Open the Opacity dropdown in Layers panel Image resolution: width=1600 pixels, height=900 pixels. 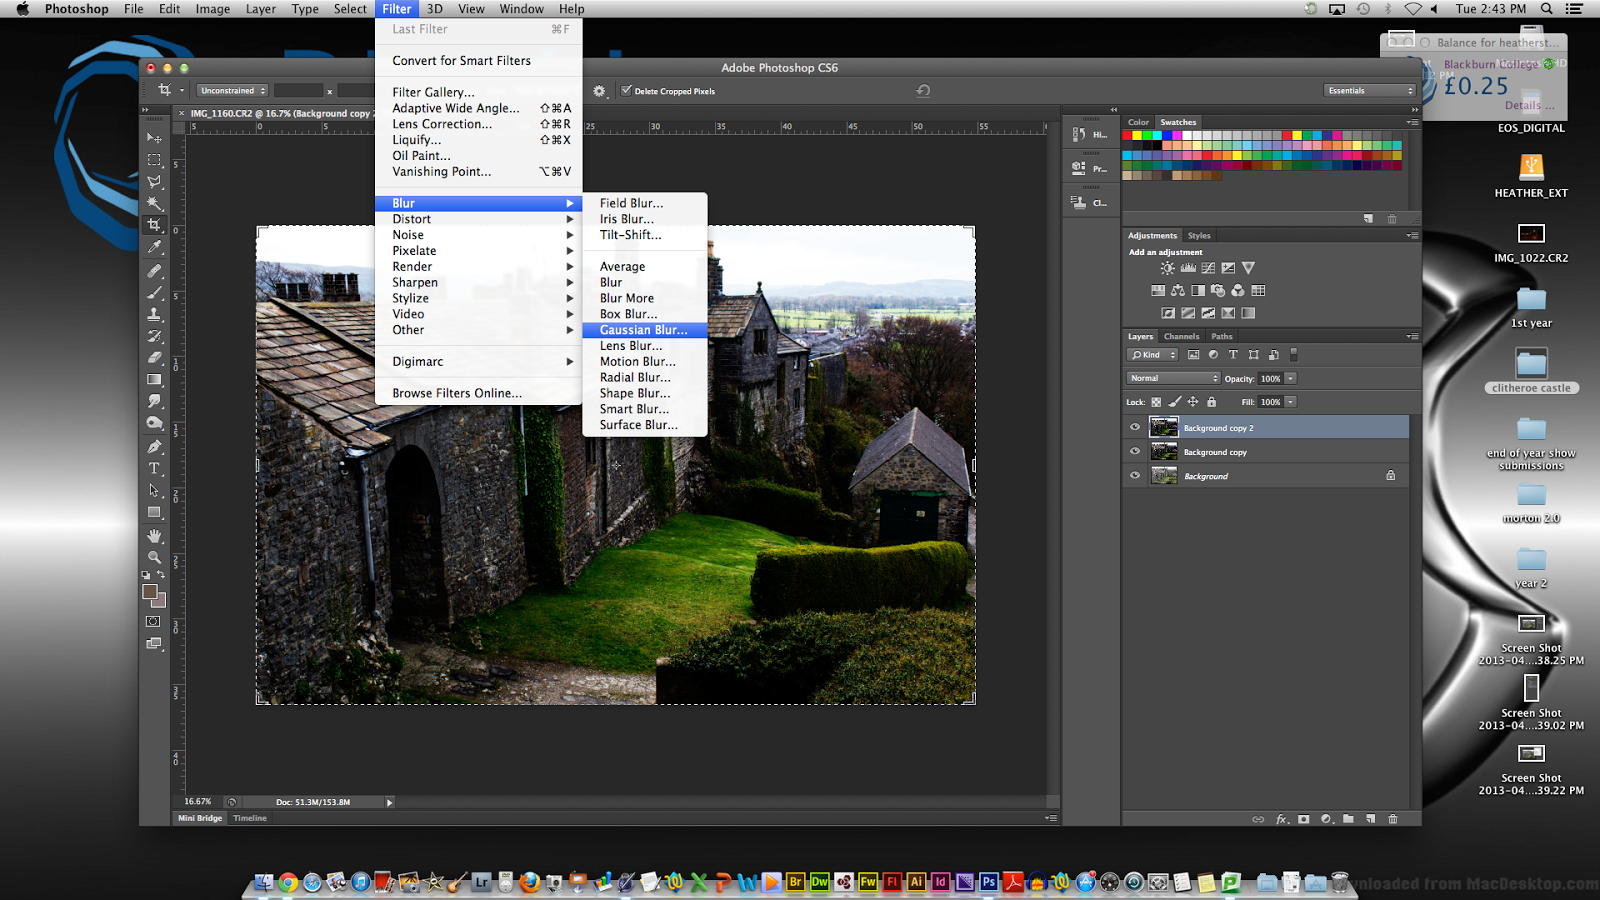click(1289, 378)
